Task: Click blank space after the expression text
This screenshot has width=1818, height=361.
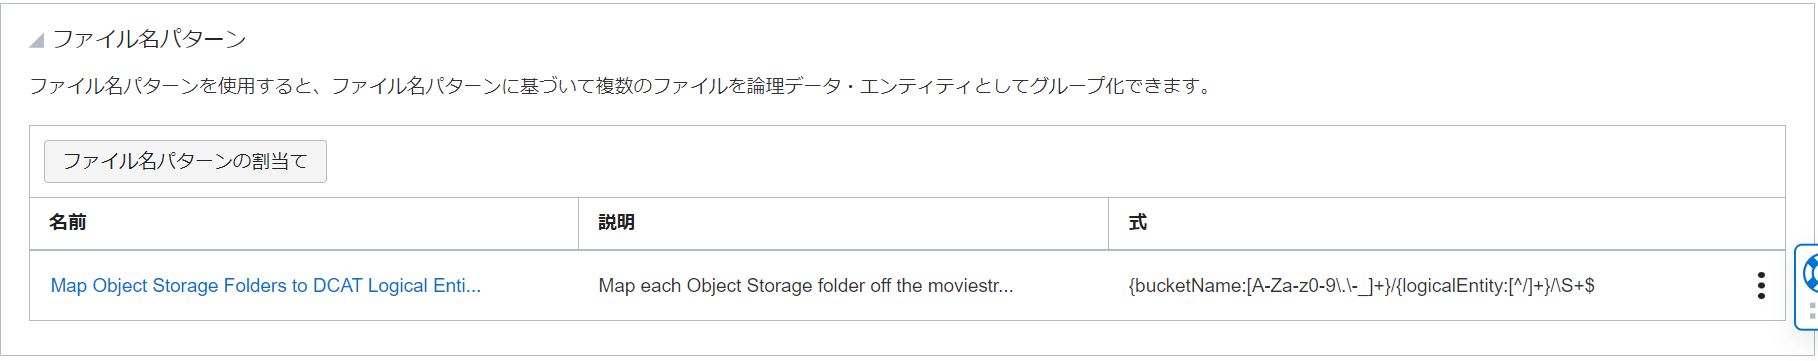Action: point(1670,285)
